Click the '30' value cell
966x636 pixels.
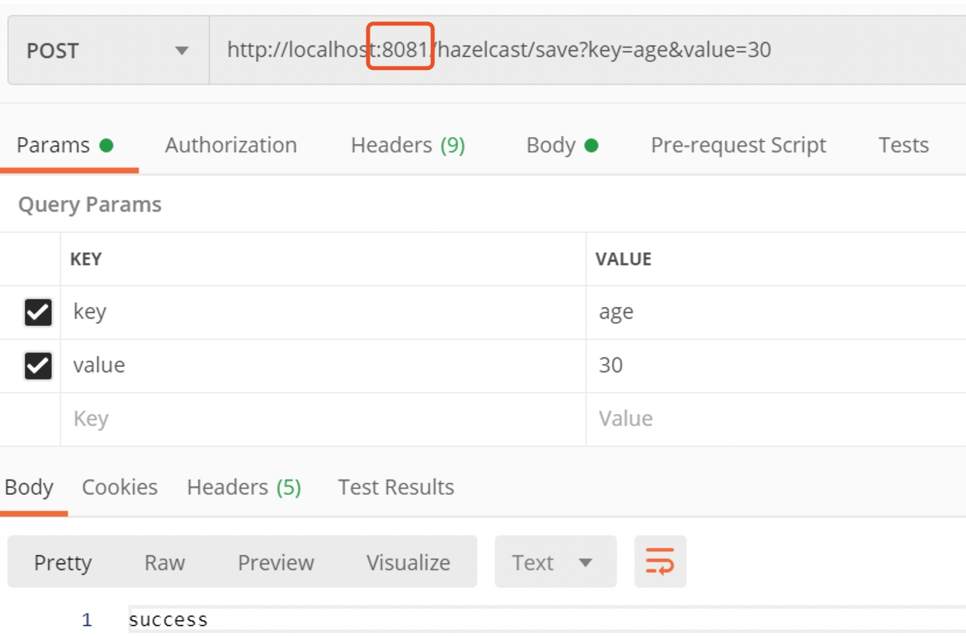pyautogui.click(x=776, y=365)
